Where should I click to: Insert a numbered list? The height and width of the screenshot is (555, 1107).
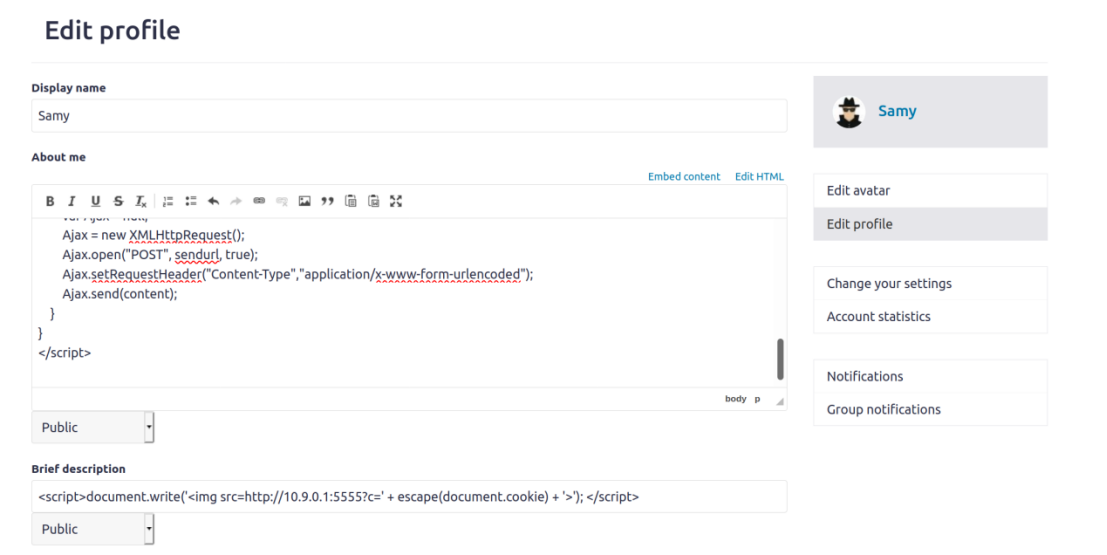coord(168,201)
